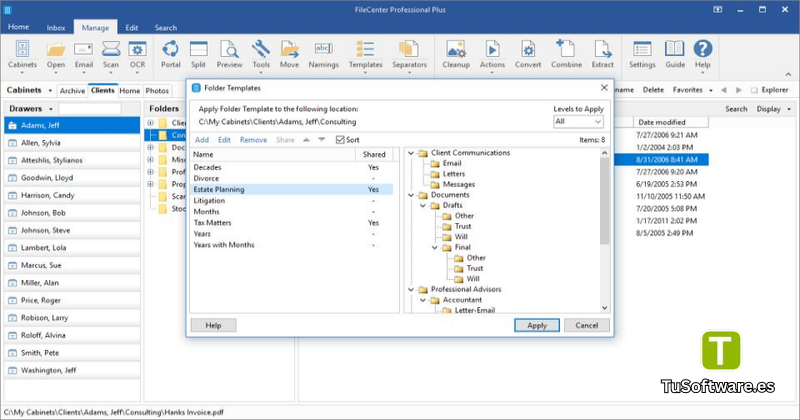Click the Move ribbon icon
Image resolution: width=800 pixels, height=420 pixels.
point(289,55)
